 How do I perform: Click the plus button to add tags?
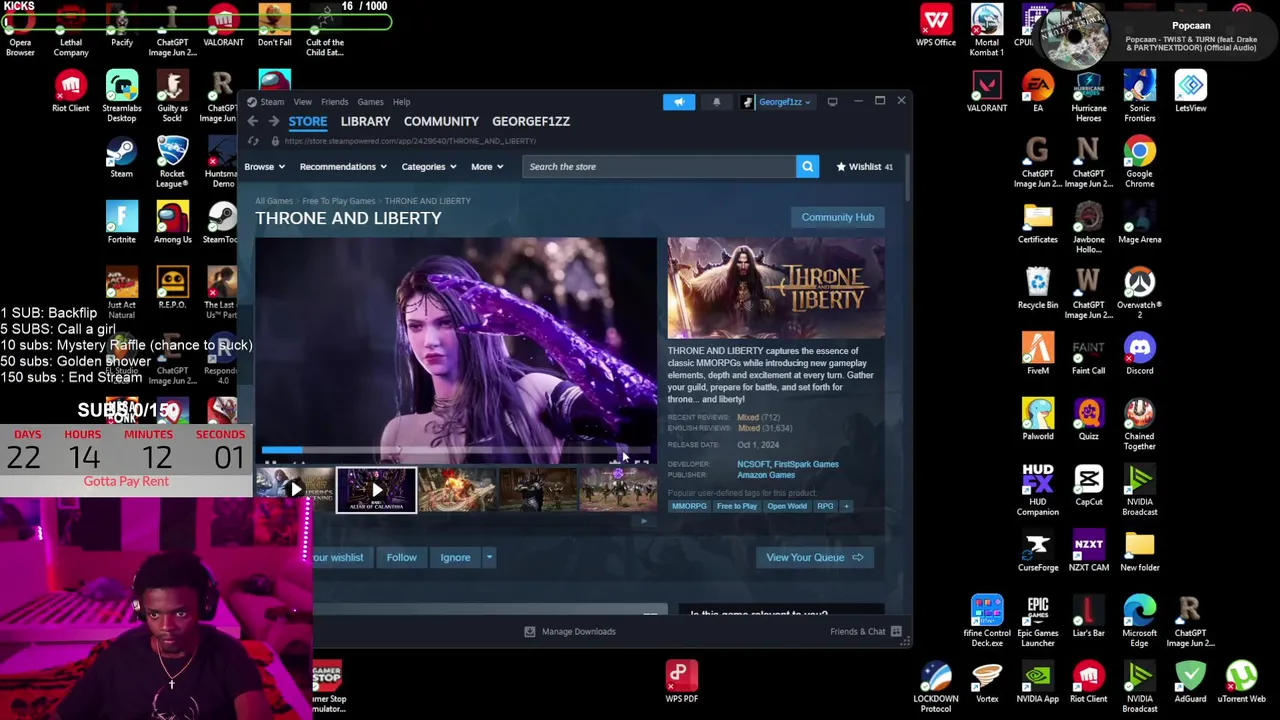tap(846, 506)
